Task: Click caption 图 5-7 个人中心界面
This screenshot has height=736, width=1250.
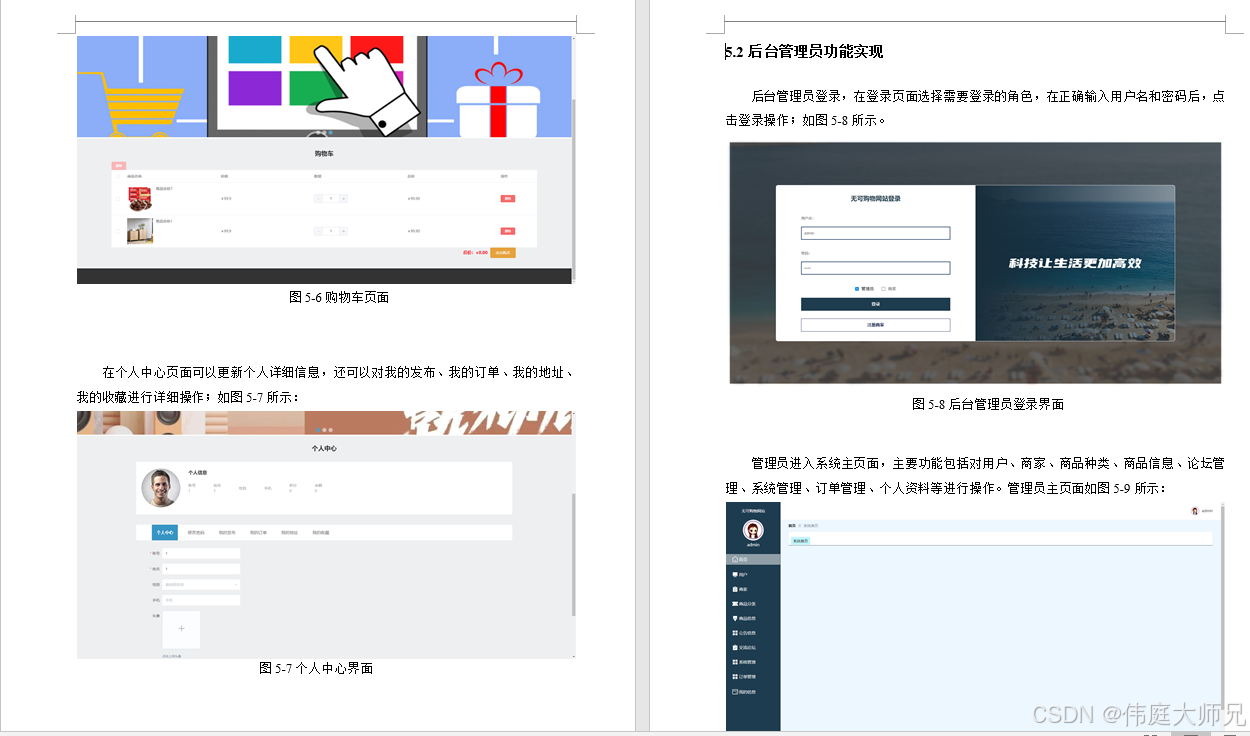Action: pos(316,668)
